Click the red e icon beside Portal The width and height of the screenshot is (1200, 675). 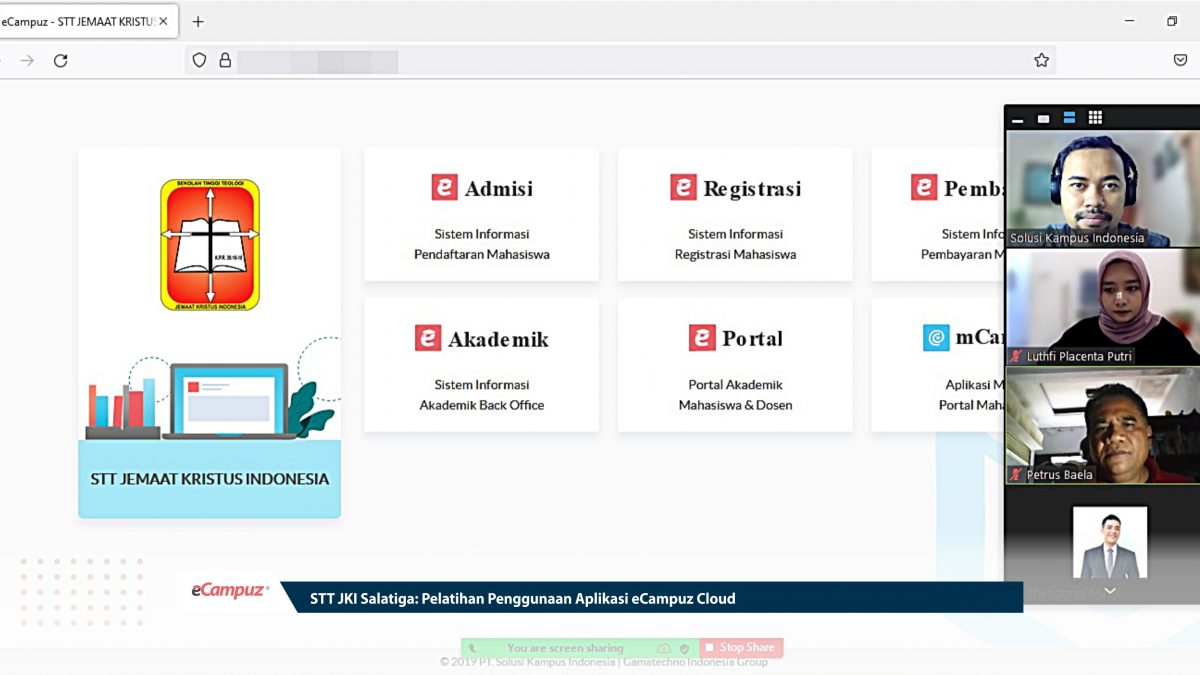point(702,338)
